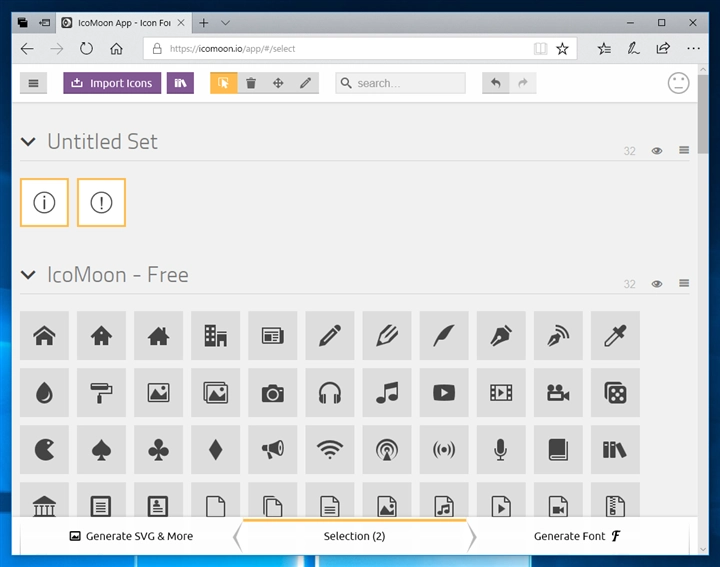The height and width of the screenshot is (567, 720).
Task: Select the film strip icon
Action: click(501, 393)
